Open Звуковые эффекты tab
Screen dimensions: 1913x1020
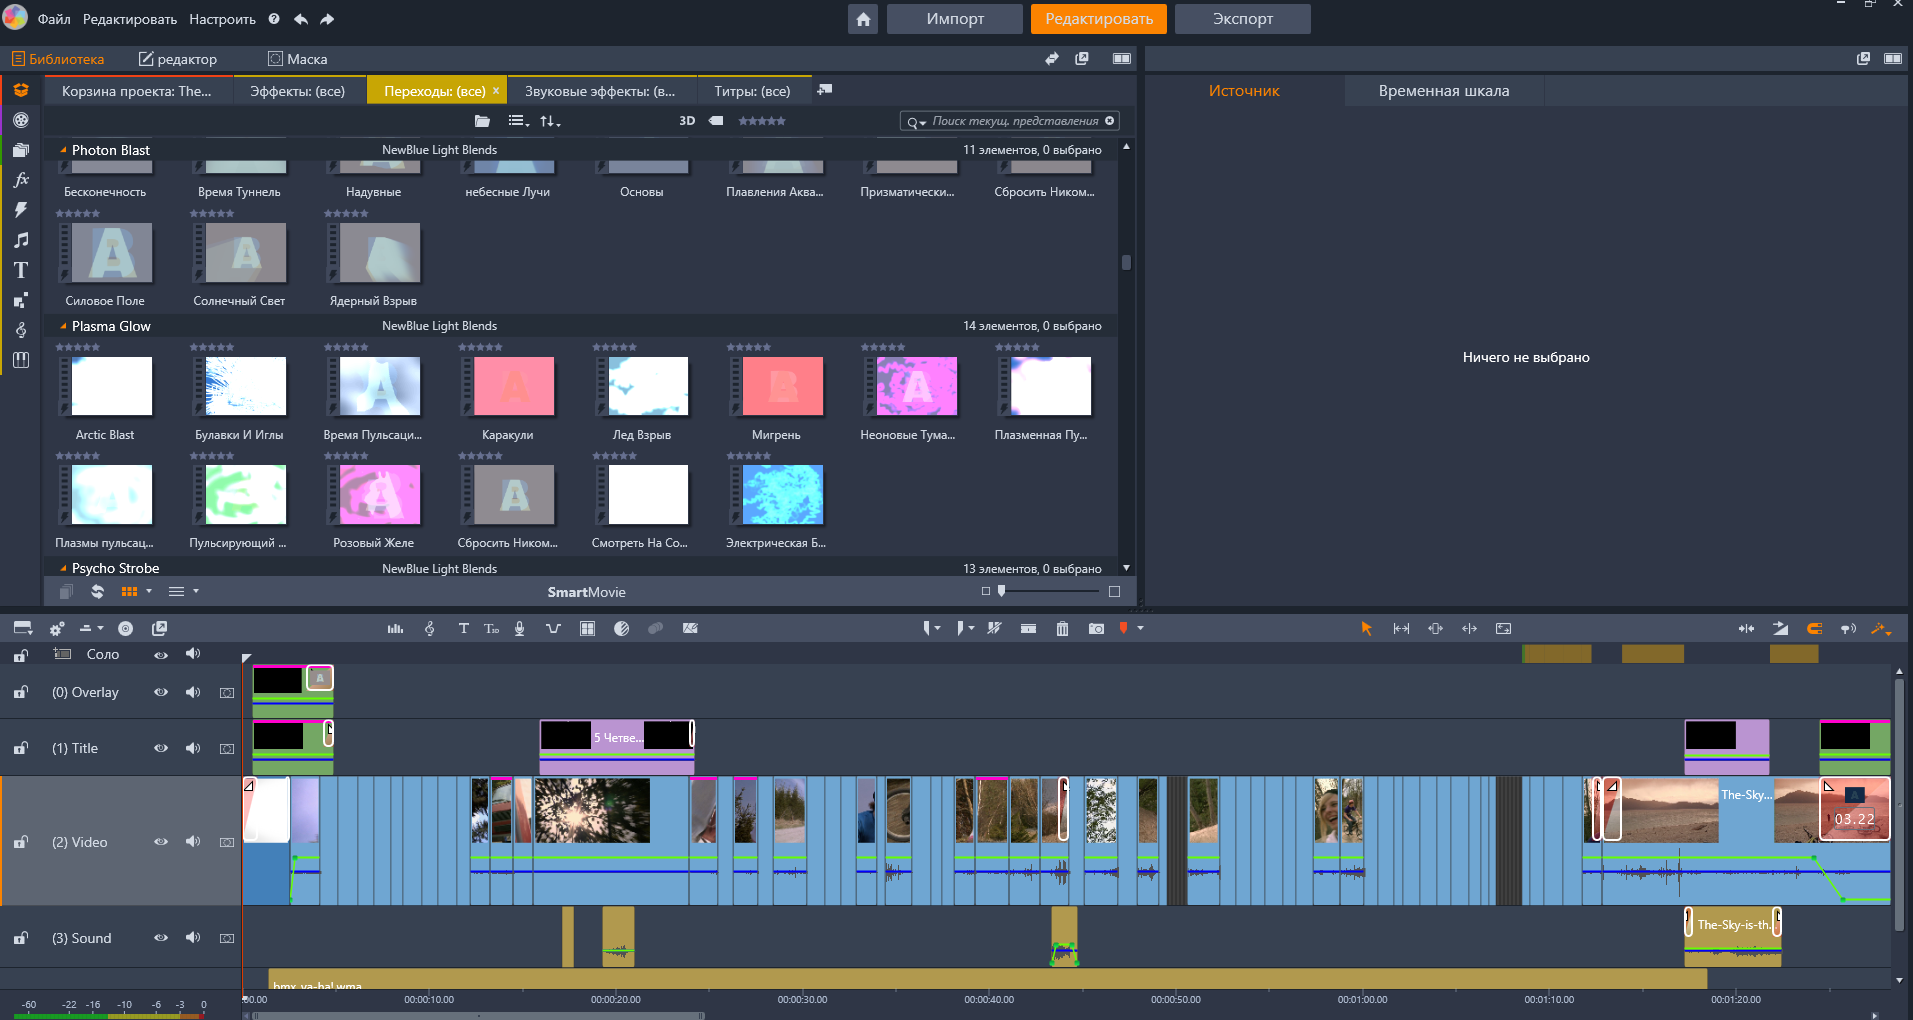[600, 91]
